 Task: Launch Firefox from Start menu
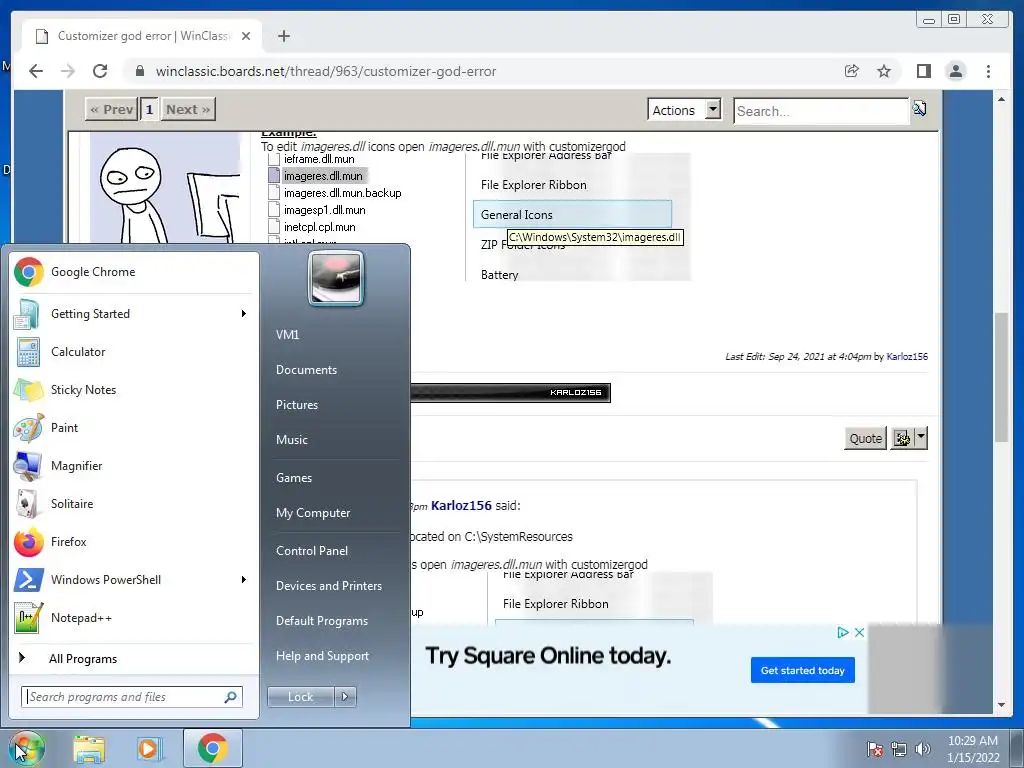134,541
